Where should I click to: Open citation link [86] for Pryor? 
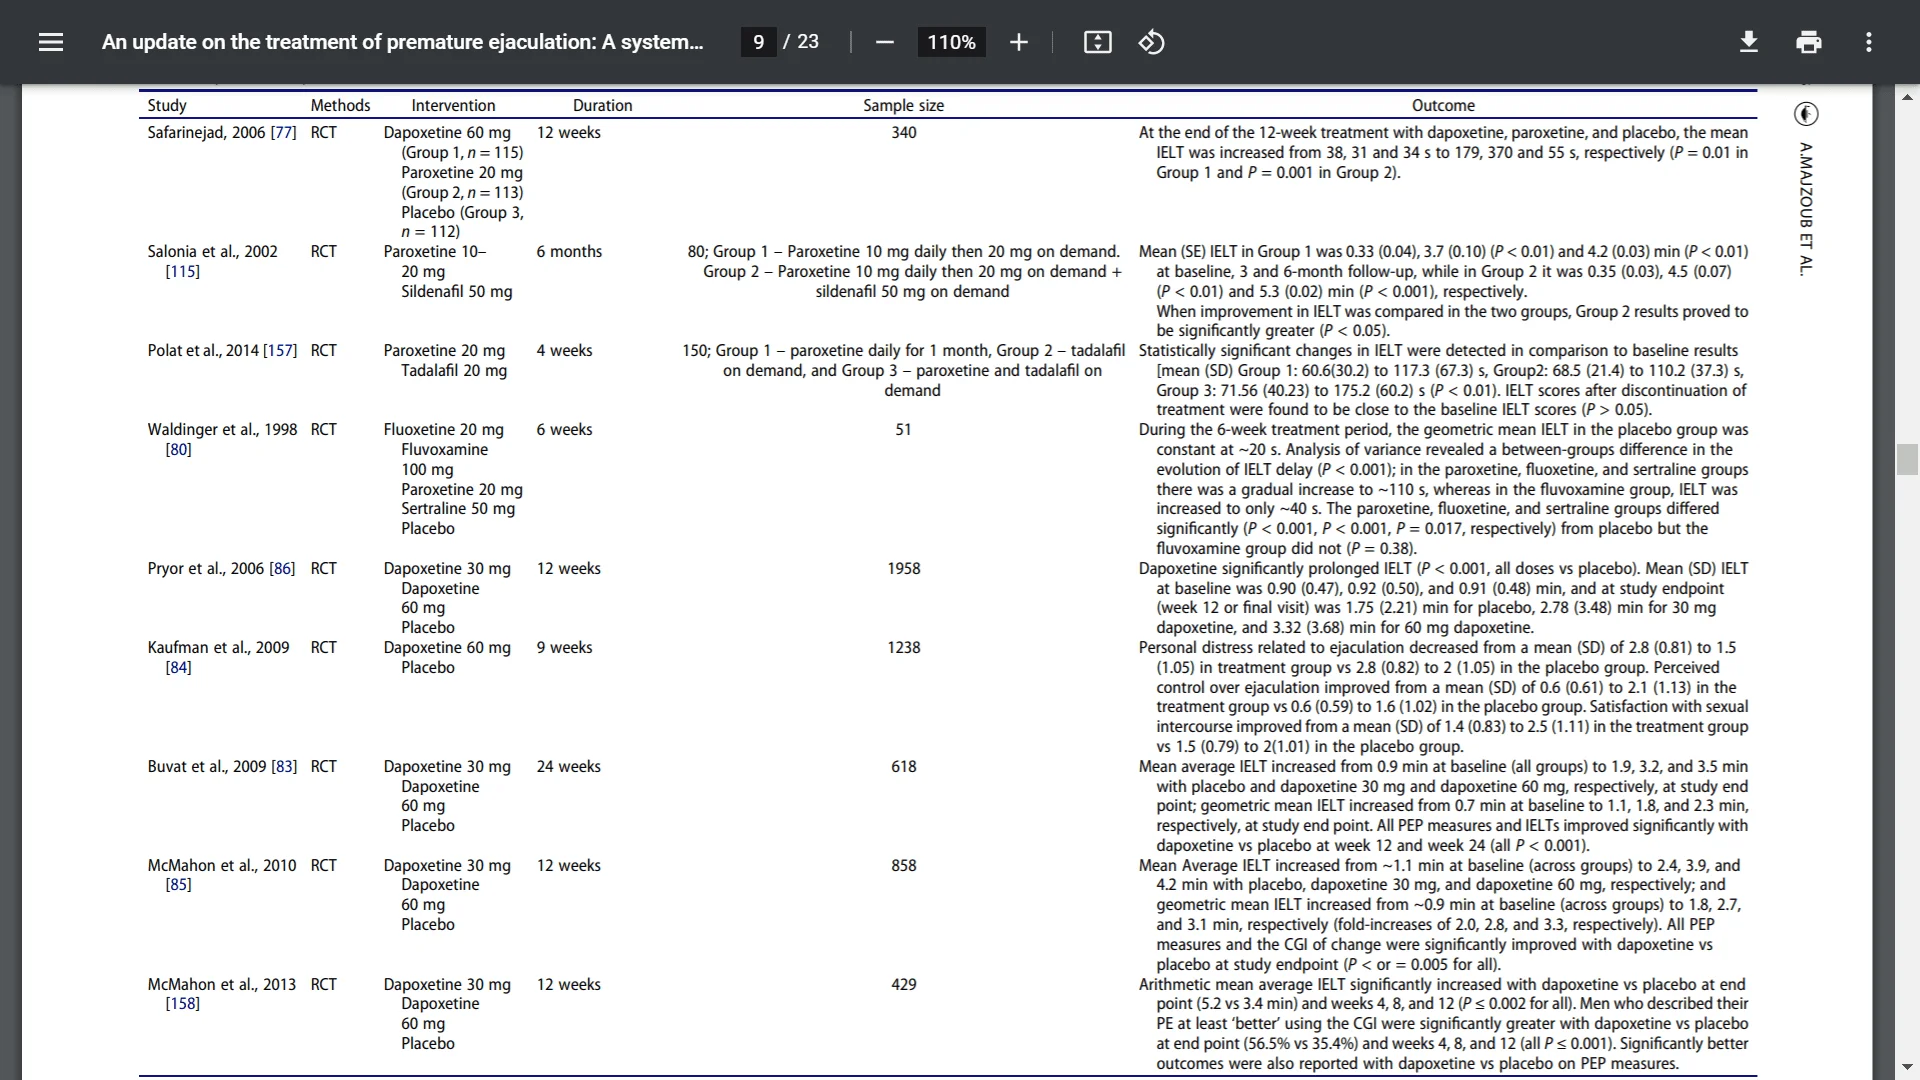pos(282,569)
